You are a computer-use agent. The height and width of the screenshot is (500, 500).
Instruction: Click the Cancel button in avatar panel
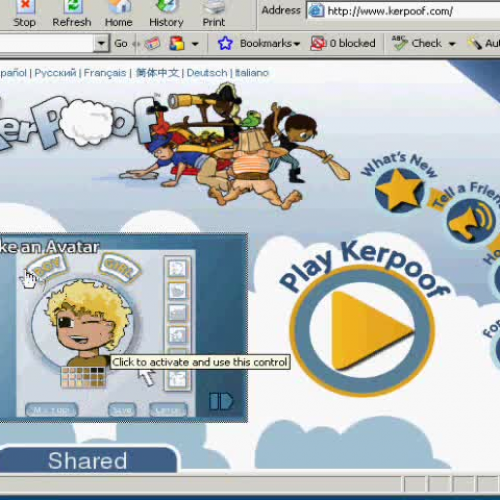[x=169, y=410]
